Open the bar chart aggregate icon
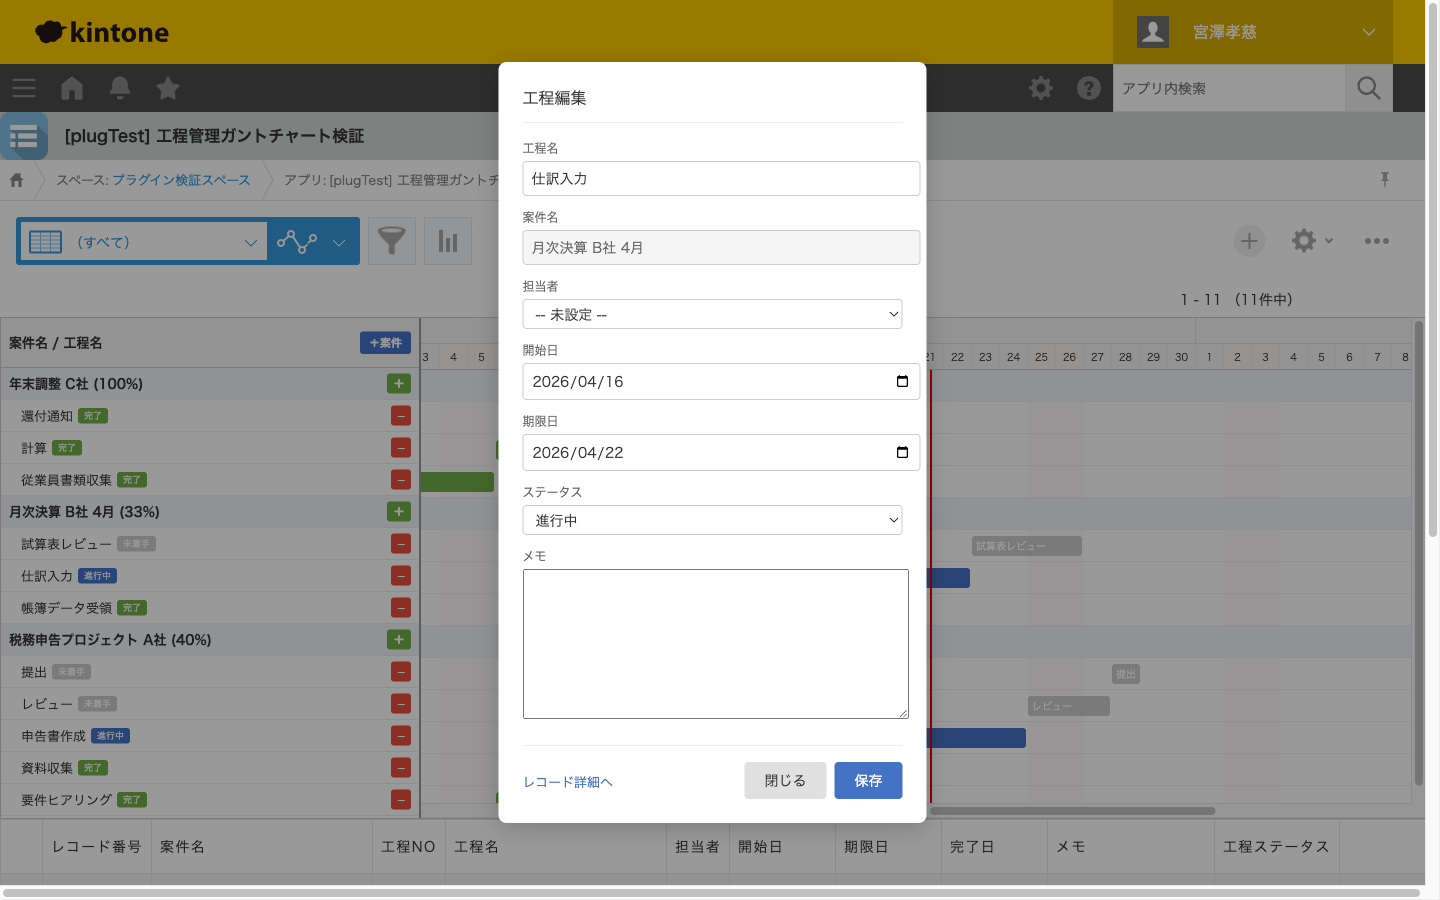The height and width of the screenshot is (900, 1440). tap(448, 241)
